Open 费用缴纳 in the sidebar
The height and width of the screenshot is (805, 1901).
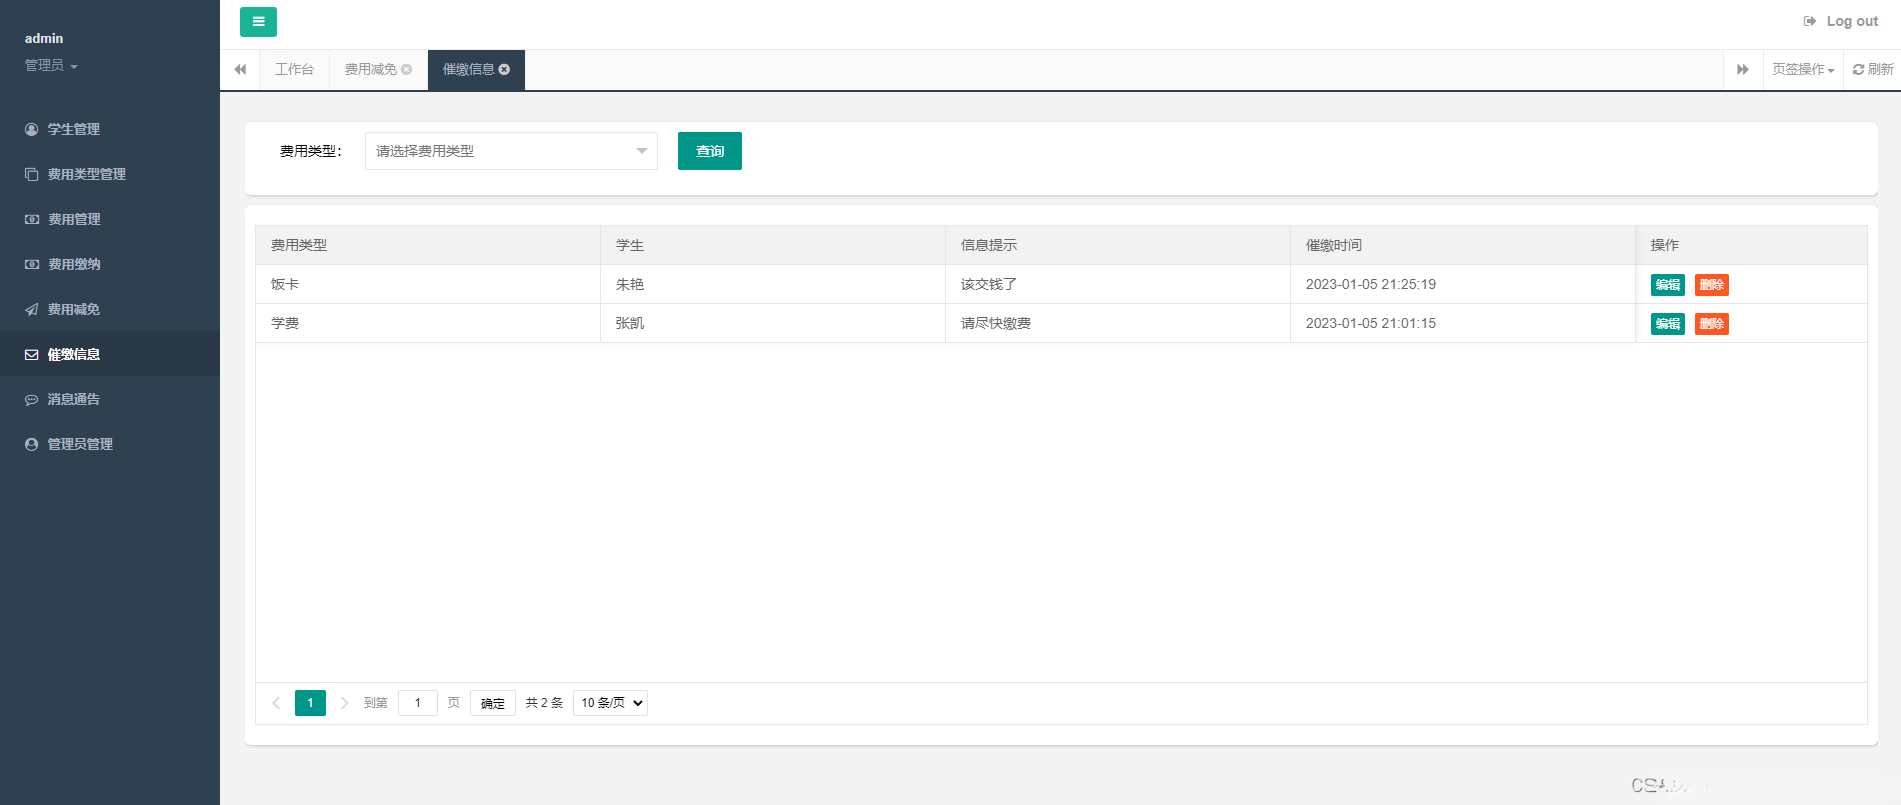tap(110, 264)
